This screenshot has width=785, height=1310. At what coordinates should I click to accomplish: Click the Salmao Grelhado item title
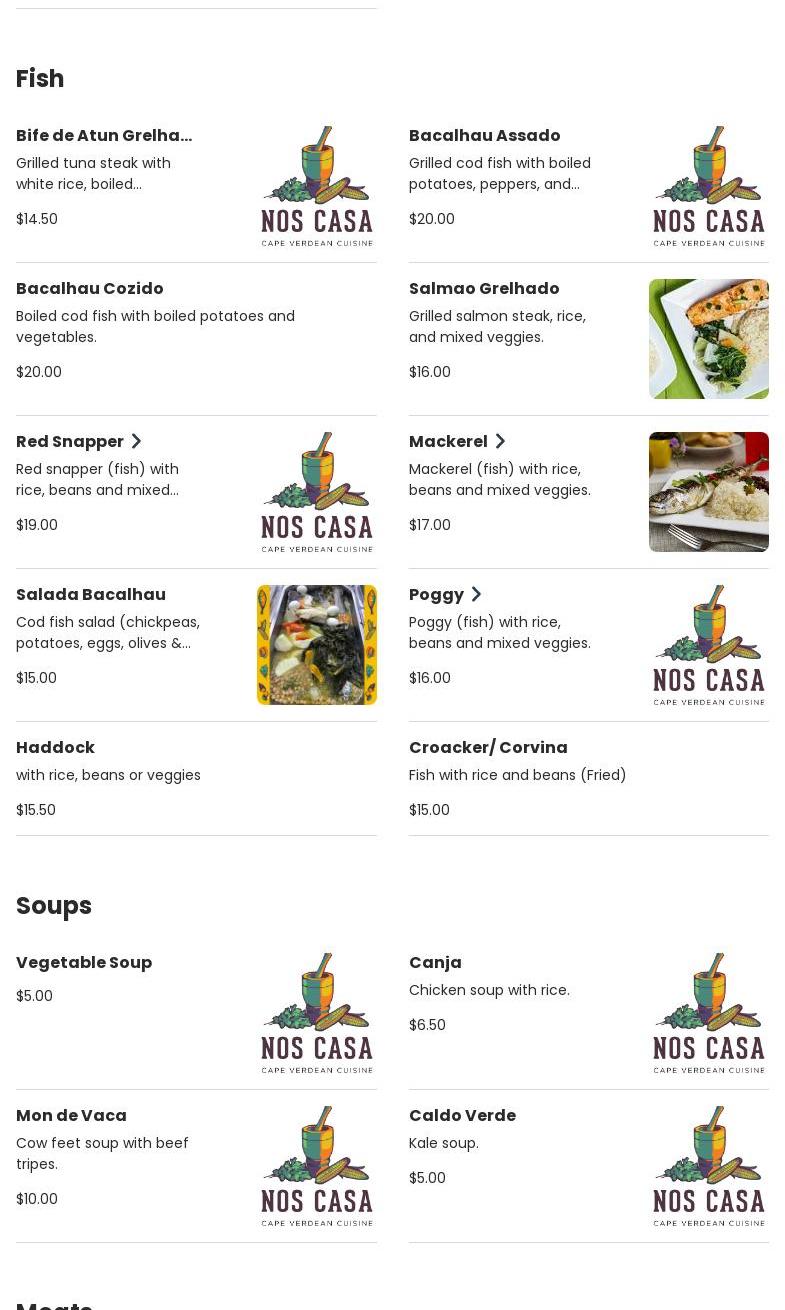click(x=484, y=288)
